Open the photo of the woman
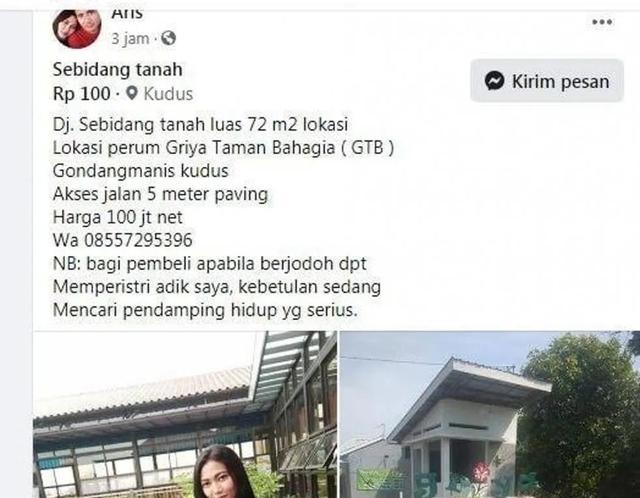This screenshot has width=640, height=498. click(185, 414)
